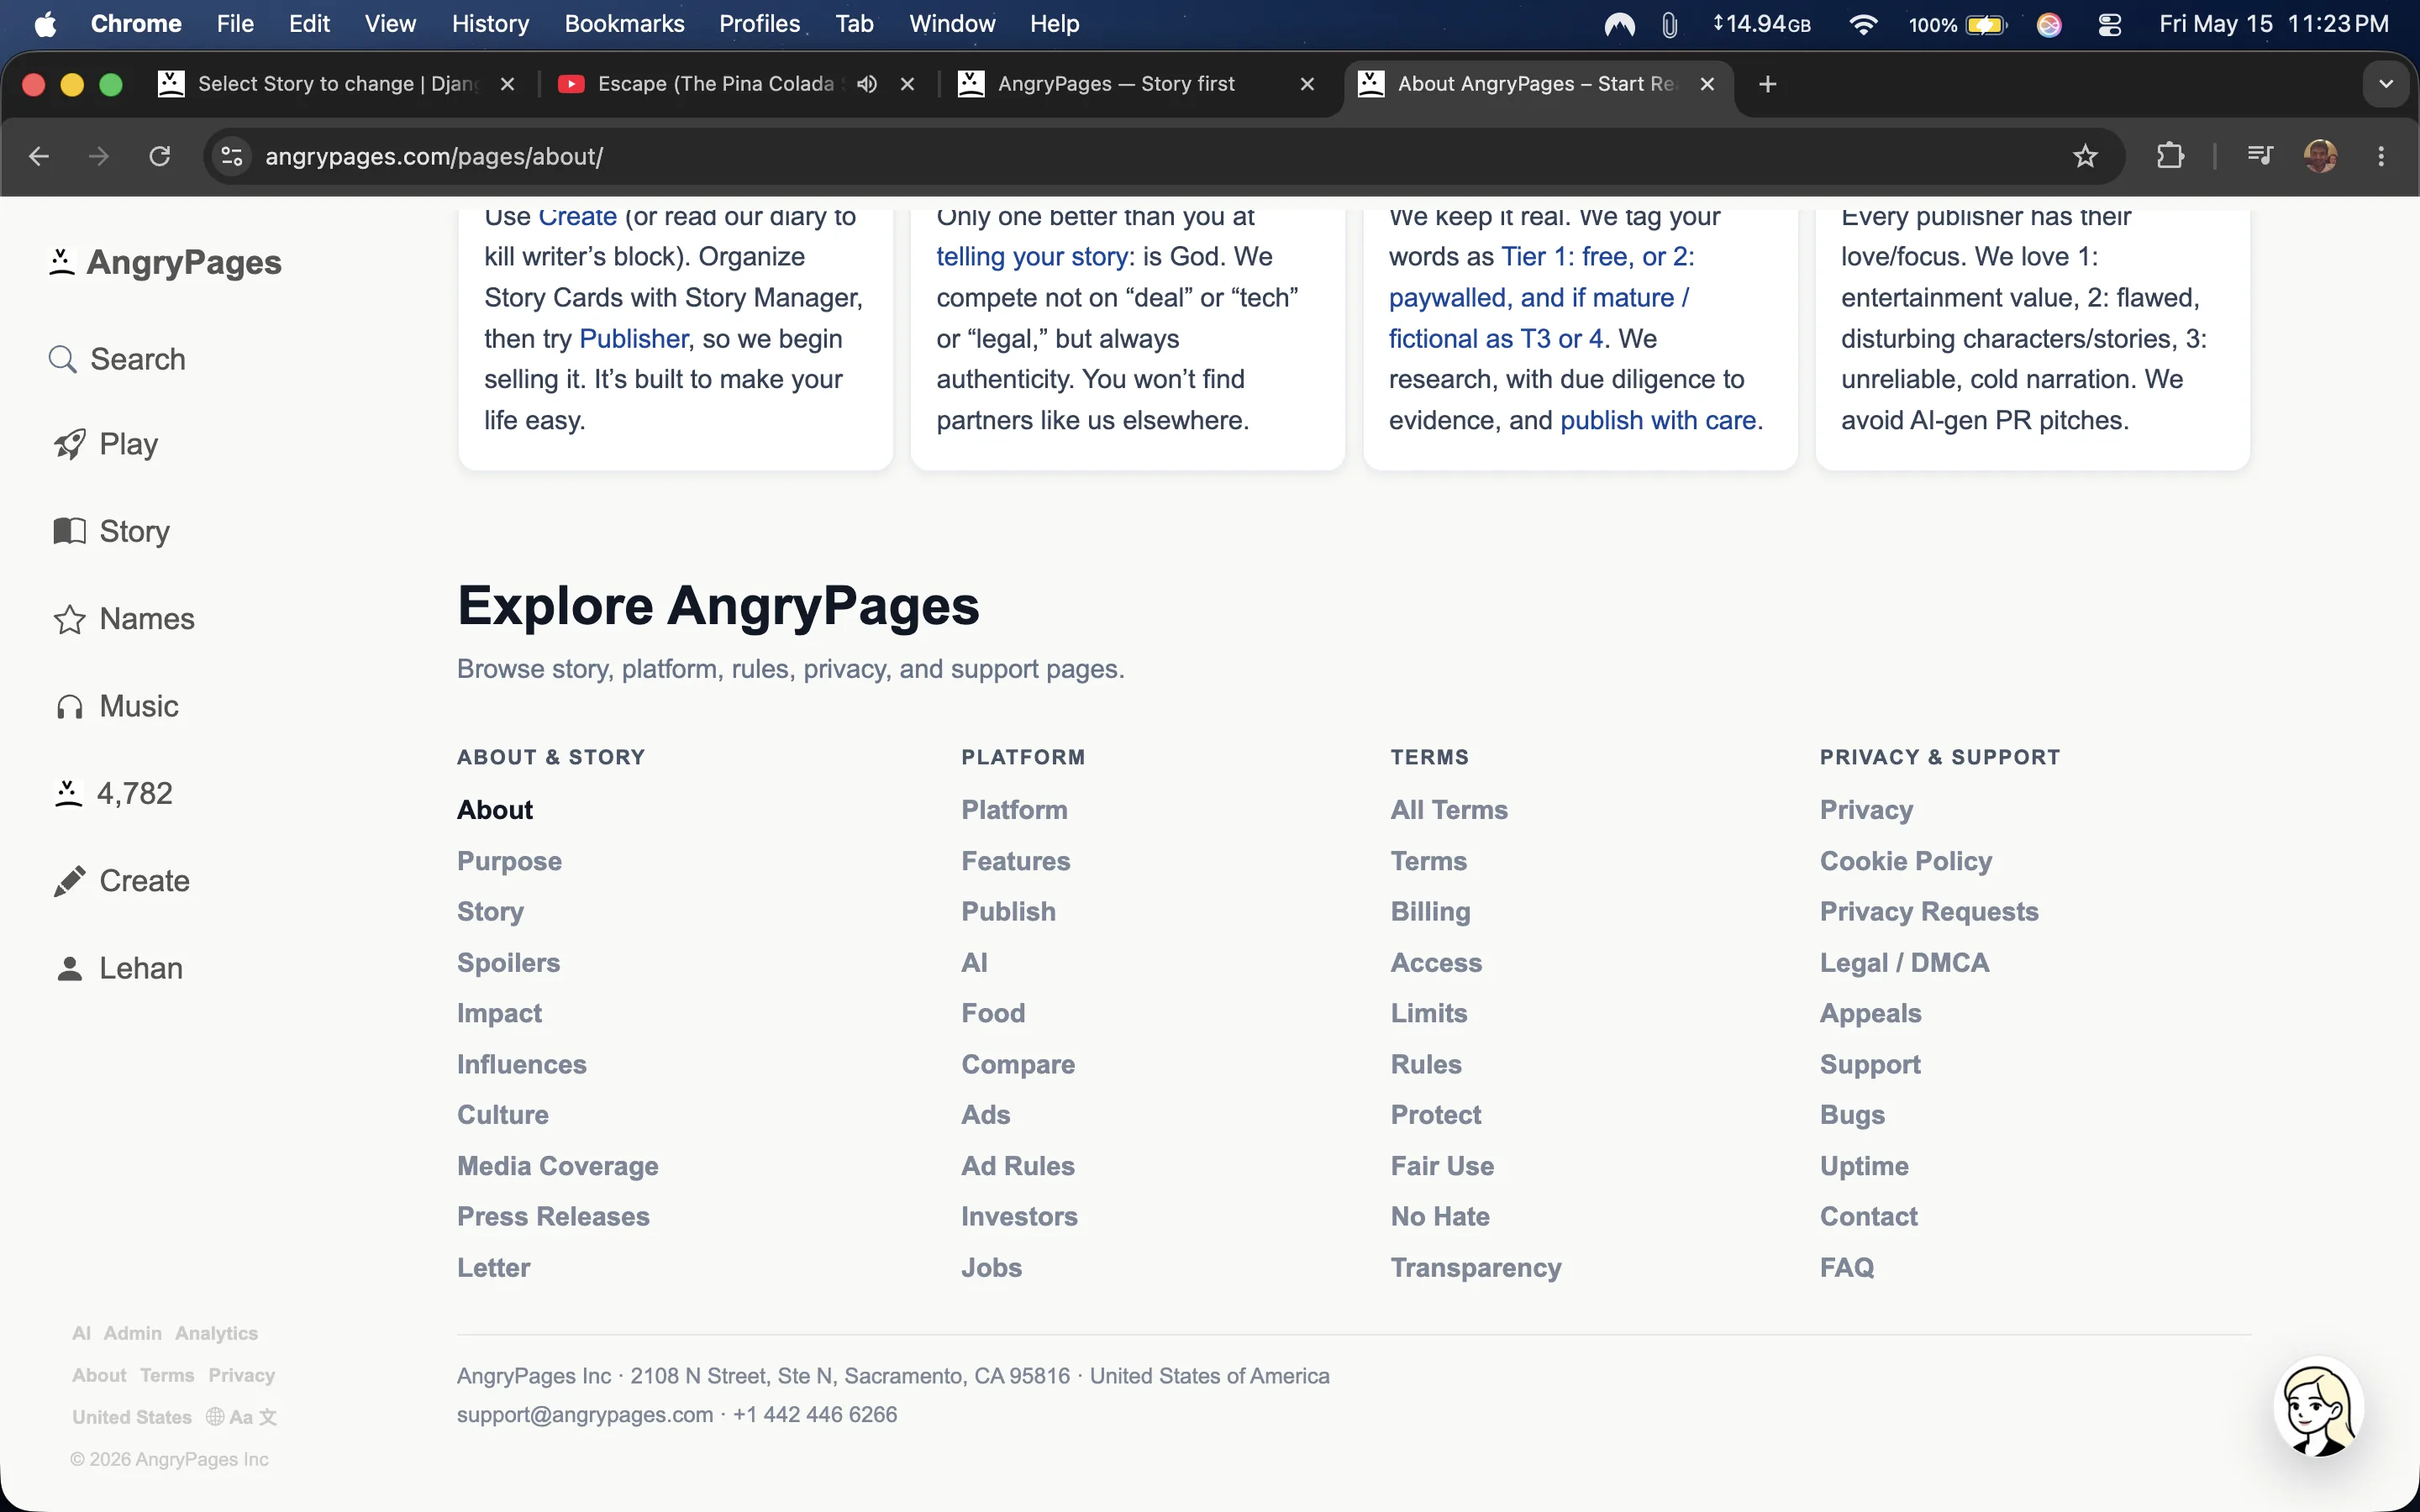
Task: Open the Publisher link in first card
Action: point(634,339)
